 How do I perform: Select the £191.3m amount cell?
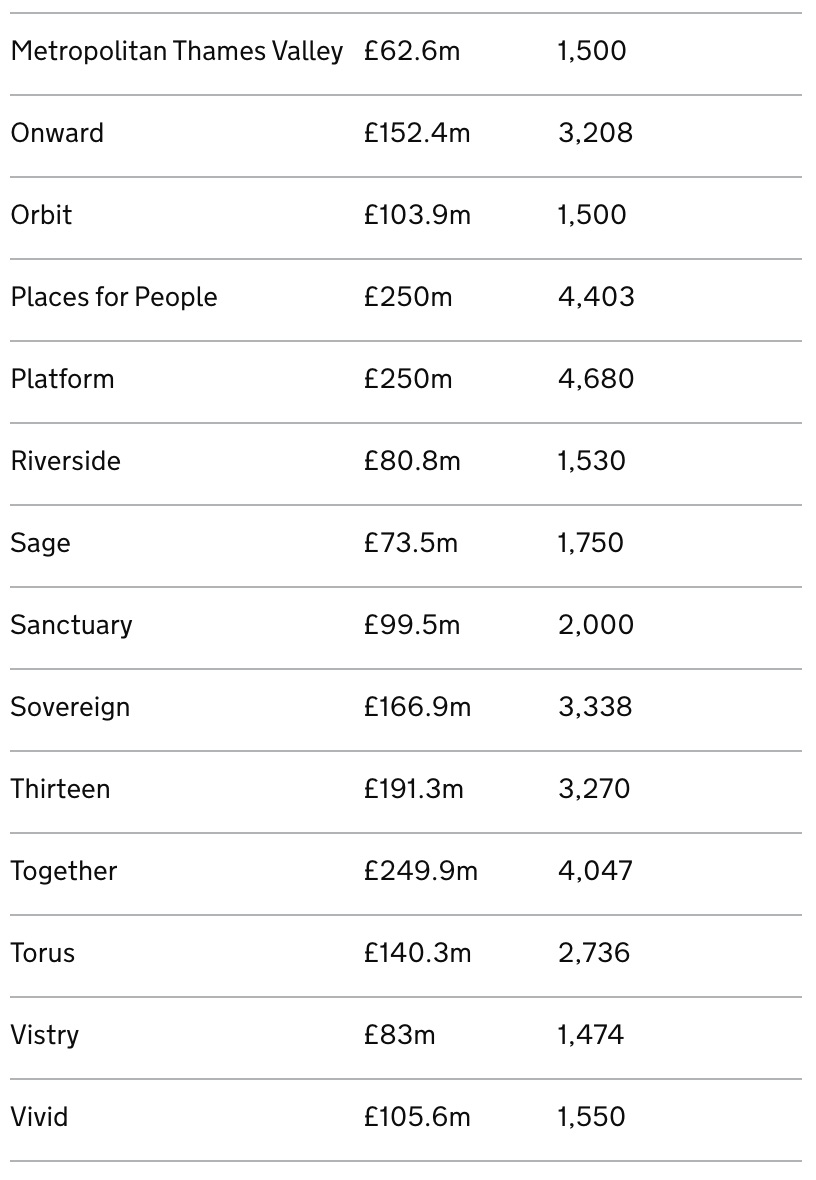pyautogui.click(x=414, y=789)
